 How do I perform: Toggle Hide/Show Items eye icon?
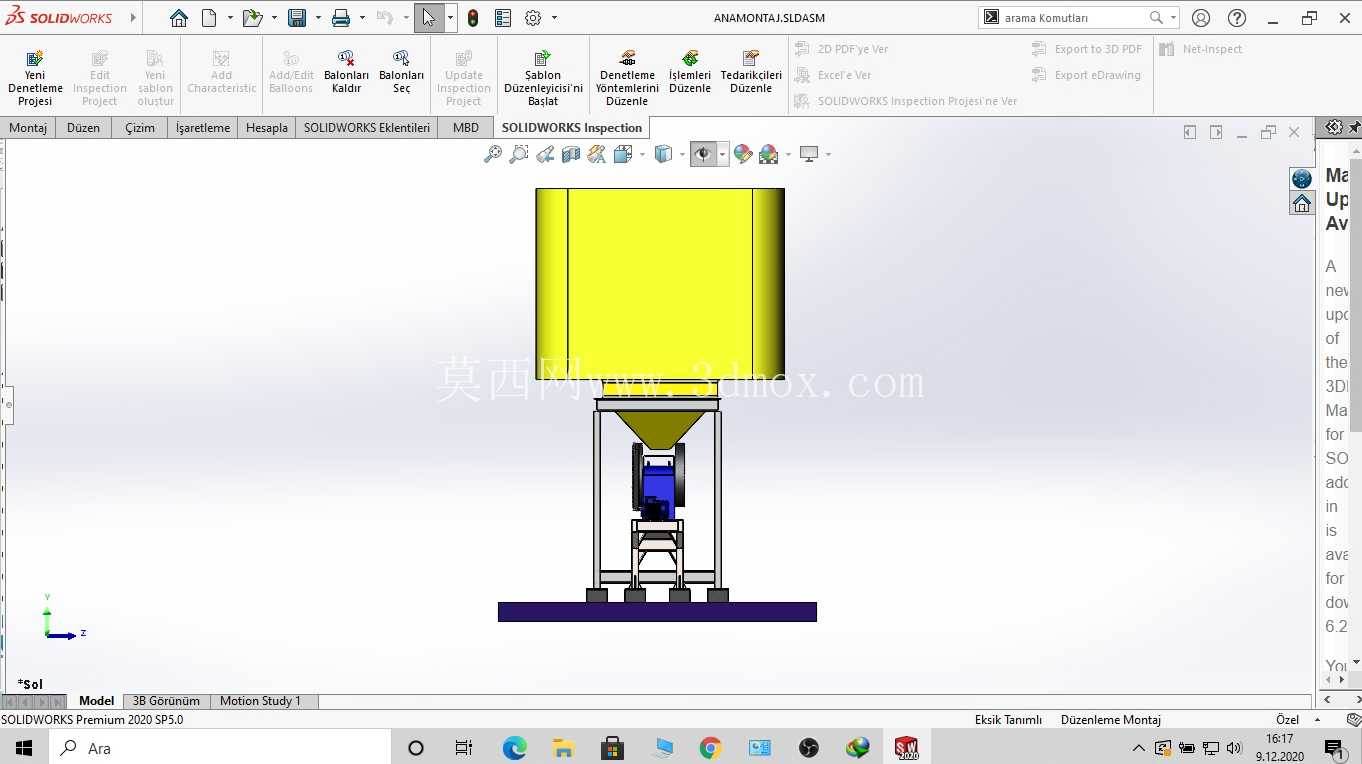(703, 154)
